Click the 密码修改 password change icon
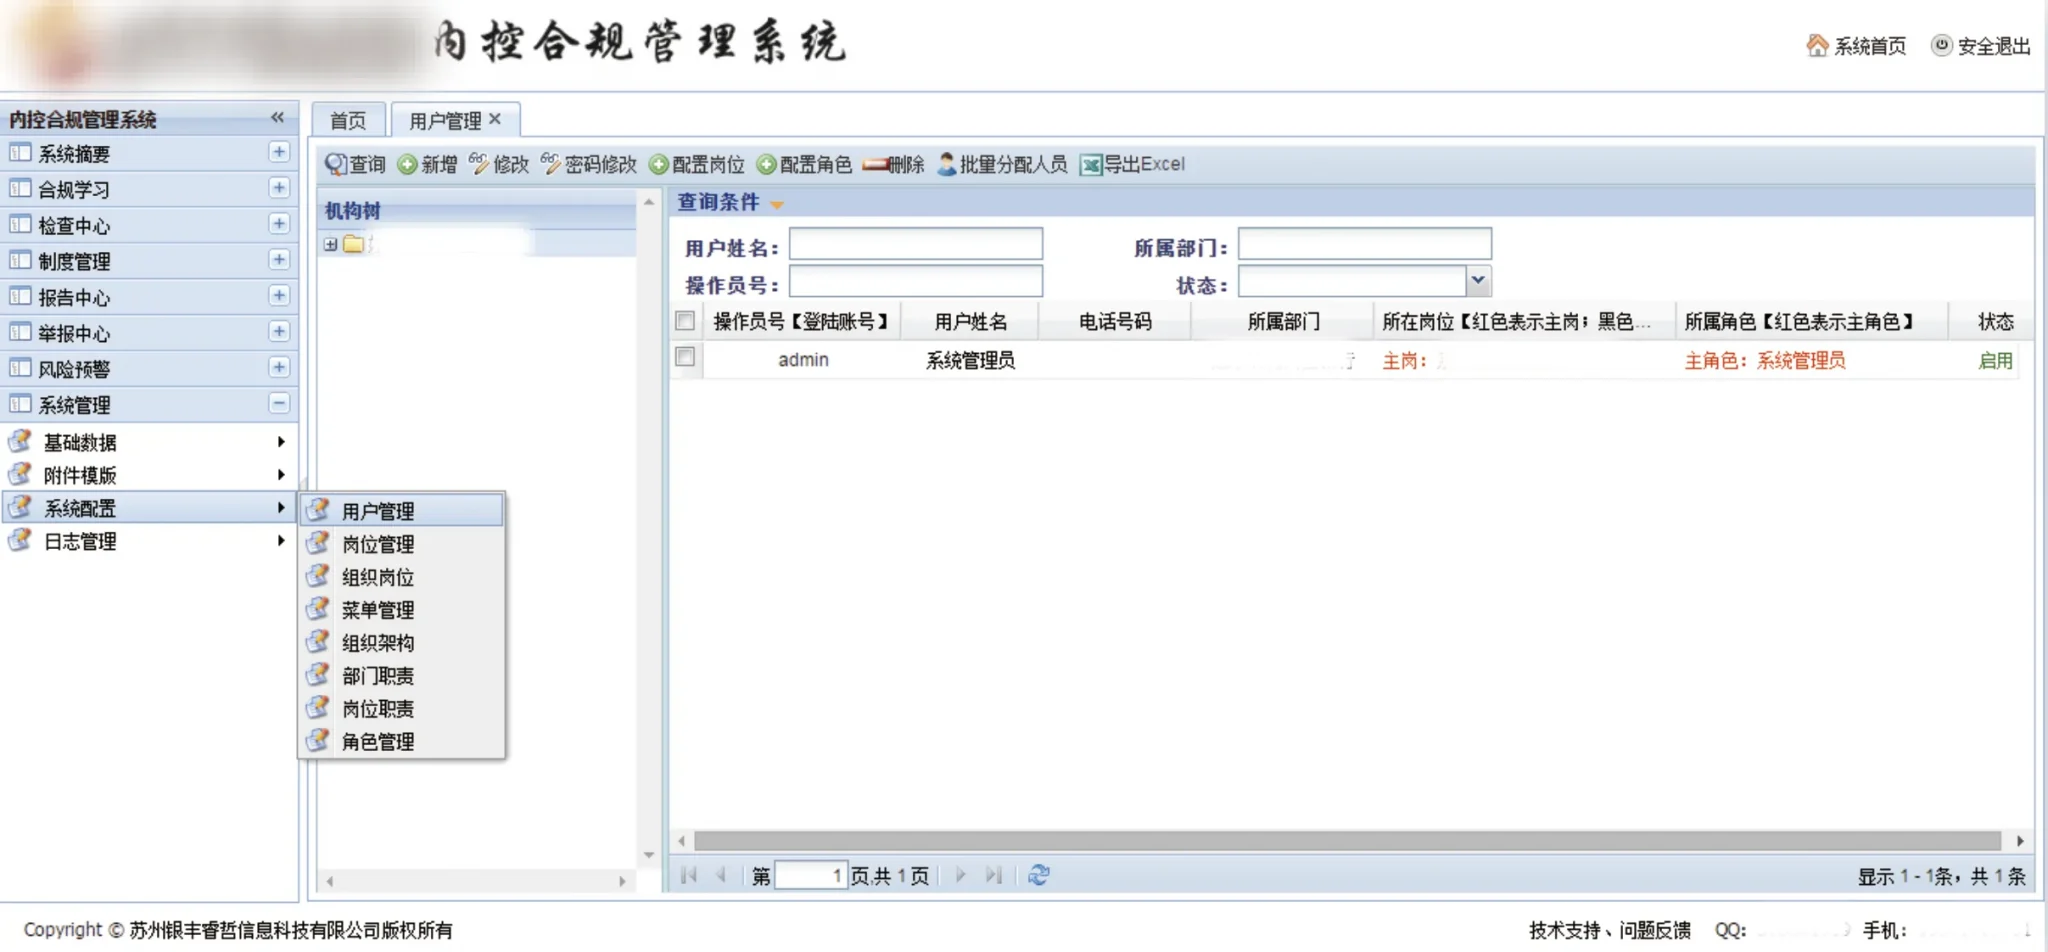The width and height of the screenshot is (2048, 952). click(551, 164)
